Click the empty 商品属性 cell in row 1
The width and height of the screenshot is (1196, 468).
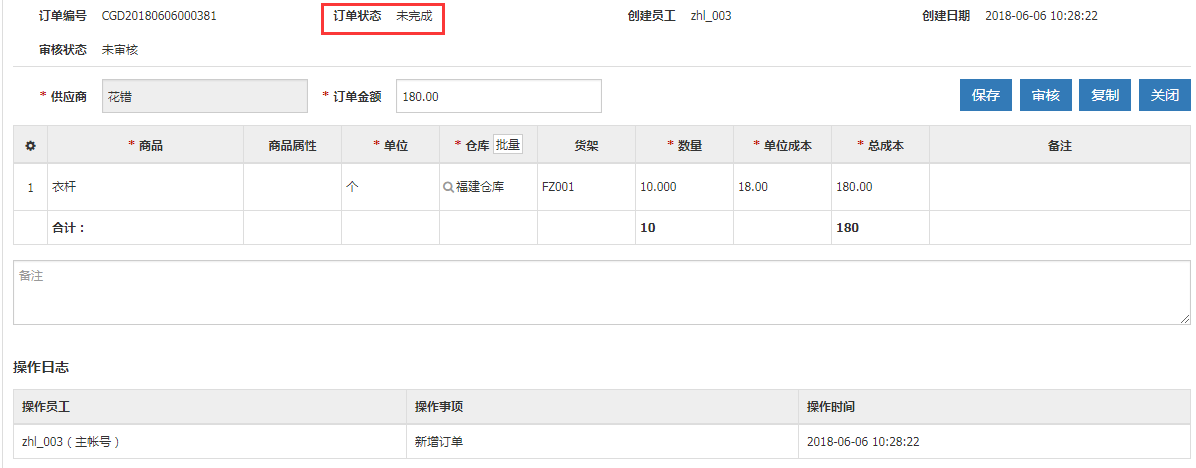point(292,187)
